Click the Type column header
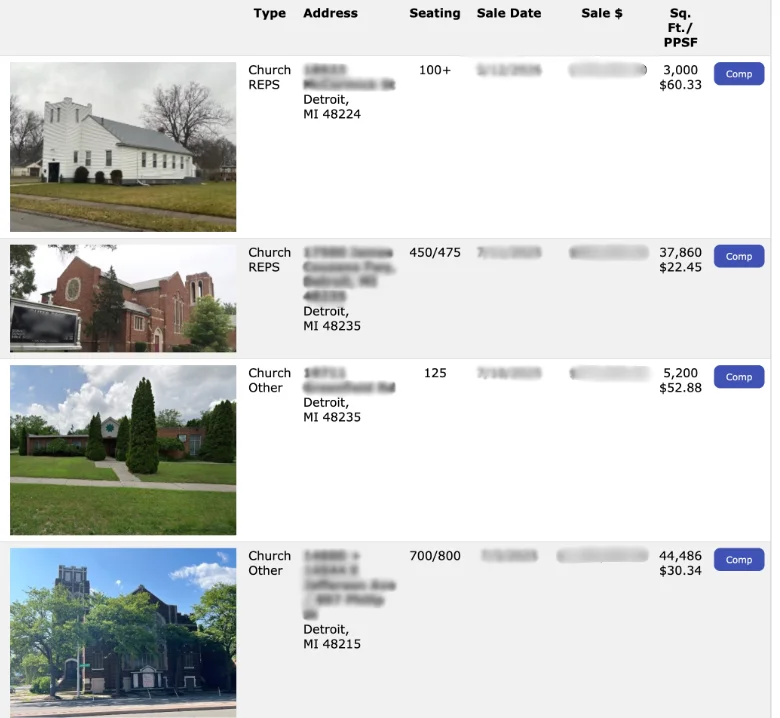Viewport: 780px width, 718px height. (x=270, y=13)
